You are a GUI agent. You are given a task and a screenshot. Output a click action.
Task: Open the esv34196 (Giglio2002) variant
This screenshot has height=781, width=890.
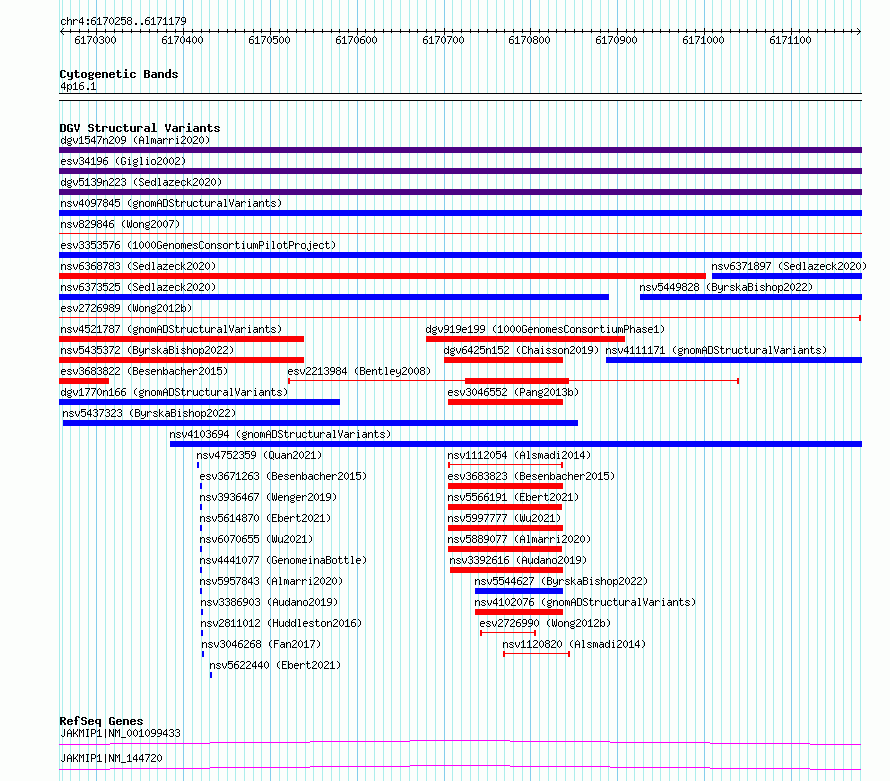(x=123, y=161)
